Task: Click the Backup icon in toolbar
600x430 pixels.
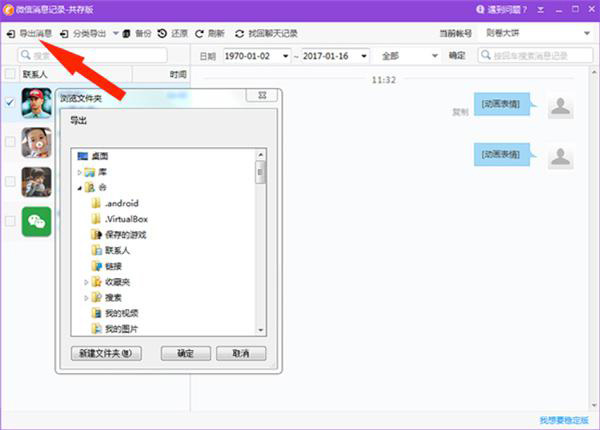Action: tap(126, 34)
